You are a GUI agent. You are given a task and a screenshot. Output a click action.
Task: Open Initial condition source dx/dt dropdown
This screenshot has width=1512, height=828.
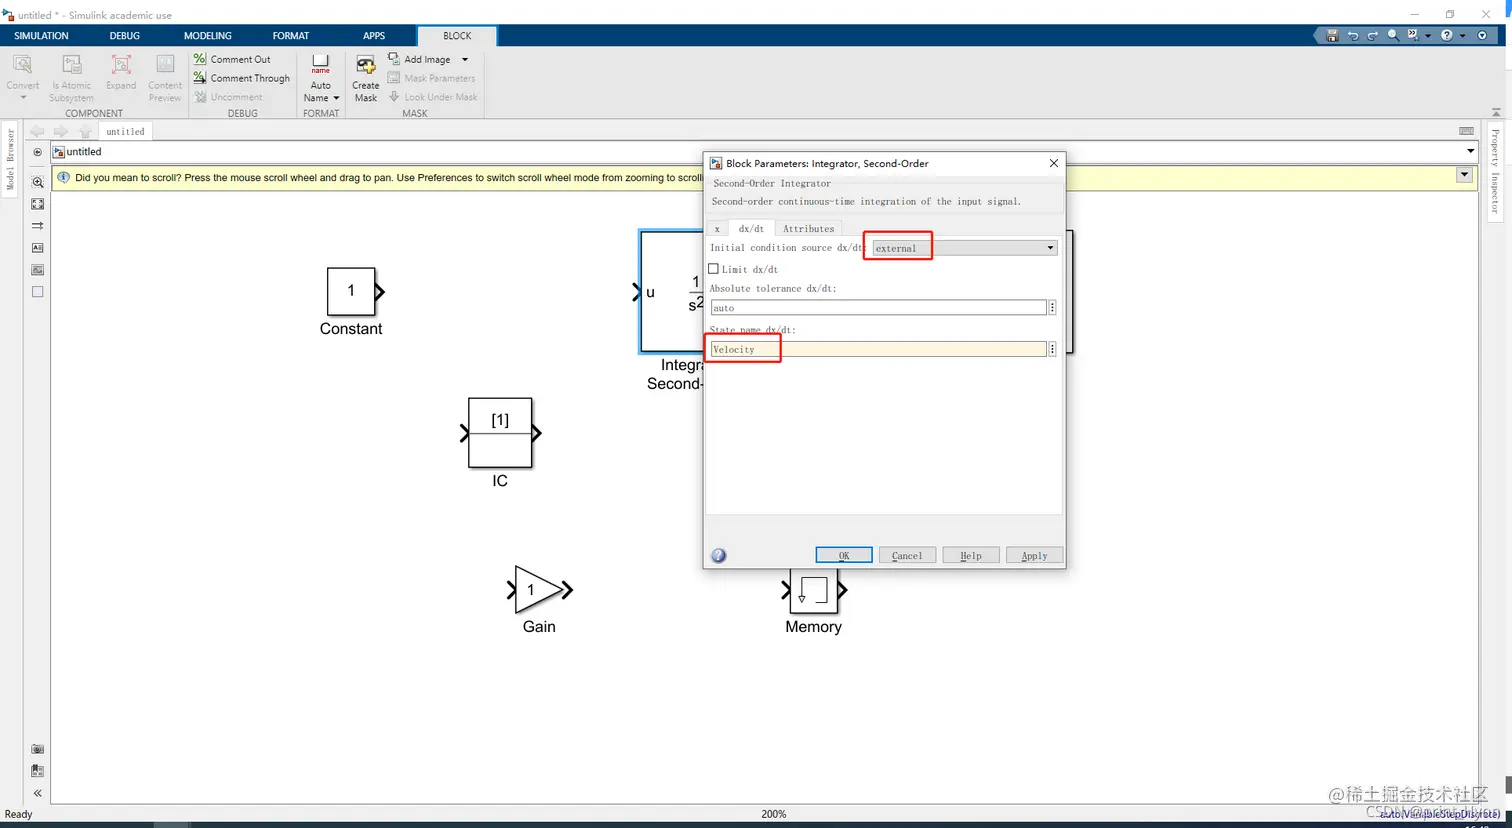click(x=964, y=248)
